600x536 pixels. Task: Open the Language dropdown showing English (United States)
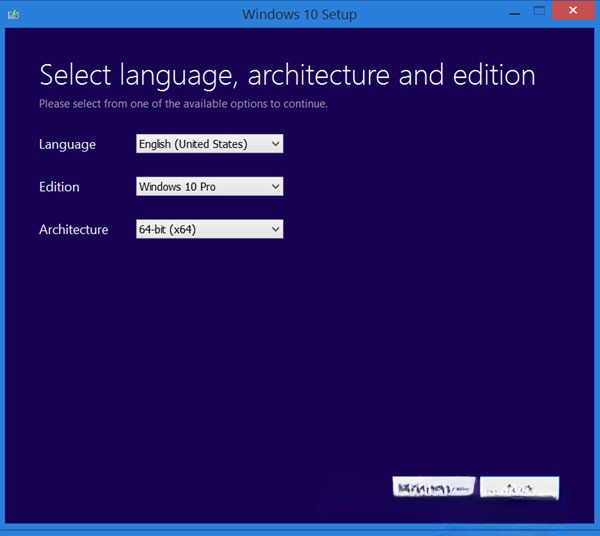[209, 144]
